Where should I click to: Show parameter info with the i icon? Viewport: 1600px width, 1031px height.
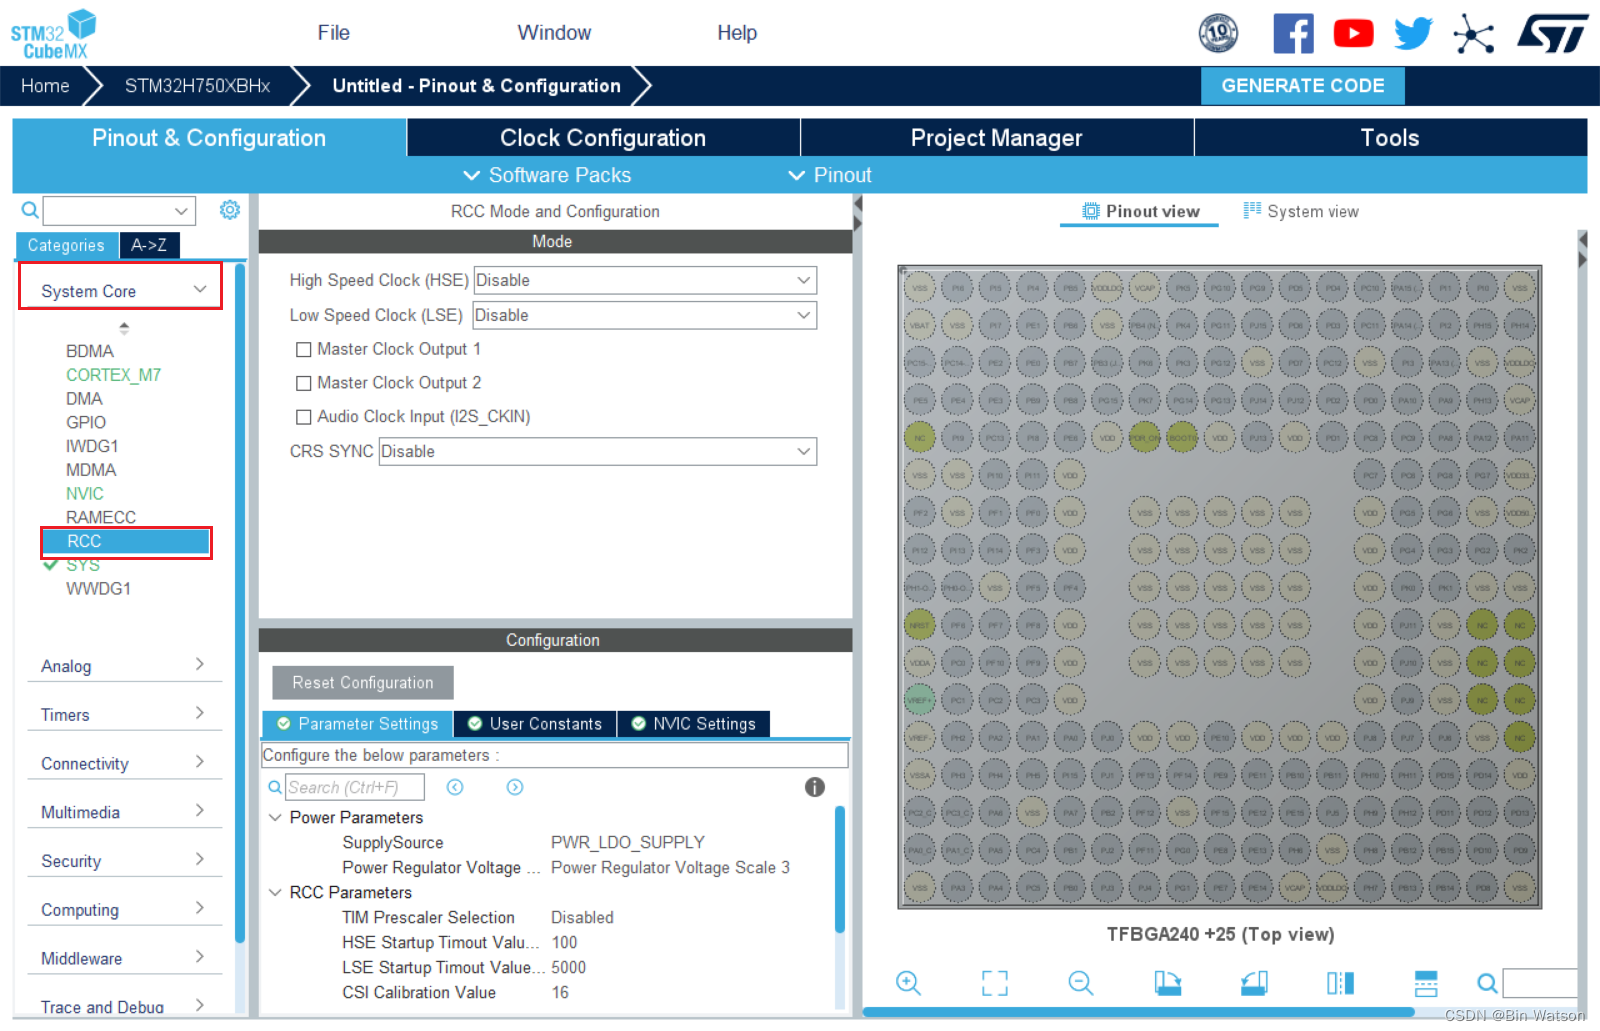coord(815,787)
